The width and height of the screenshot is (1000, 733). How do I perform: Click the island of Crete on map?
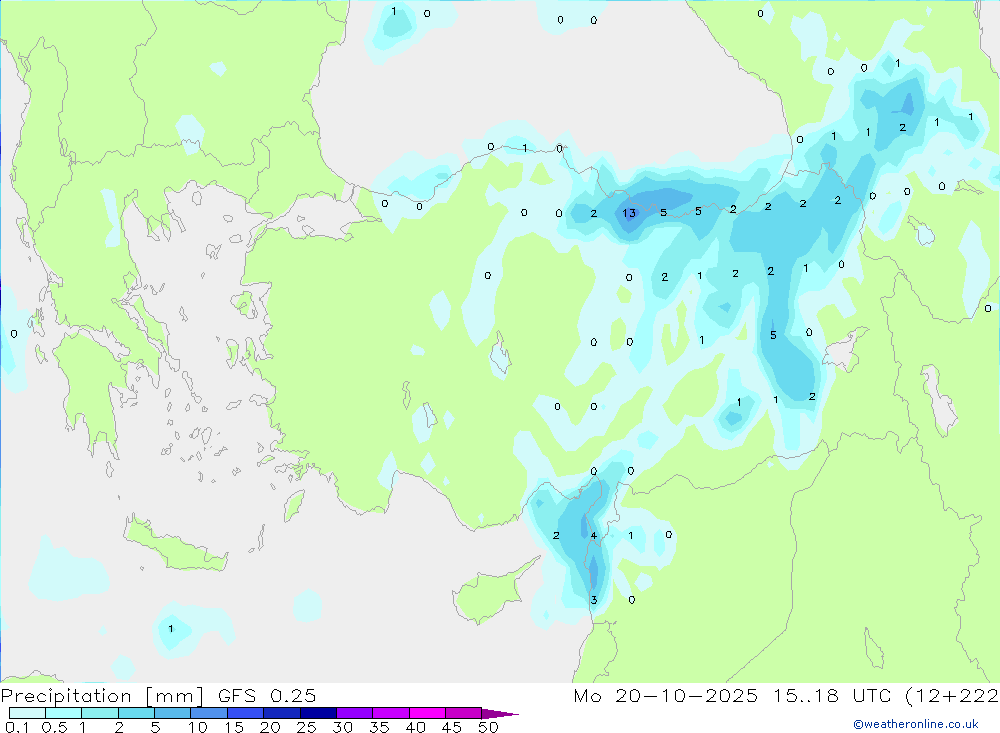(175, 544)
